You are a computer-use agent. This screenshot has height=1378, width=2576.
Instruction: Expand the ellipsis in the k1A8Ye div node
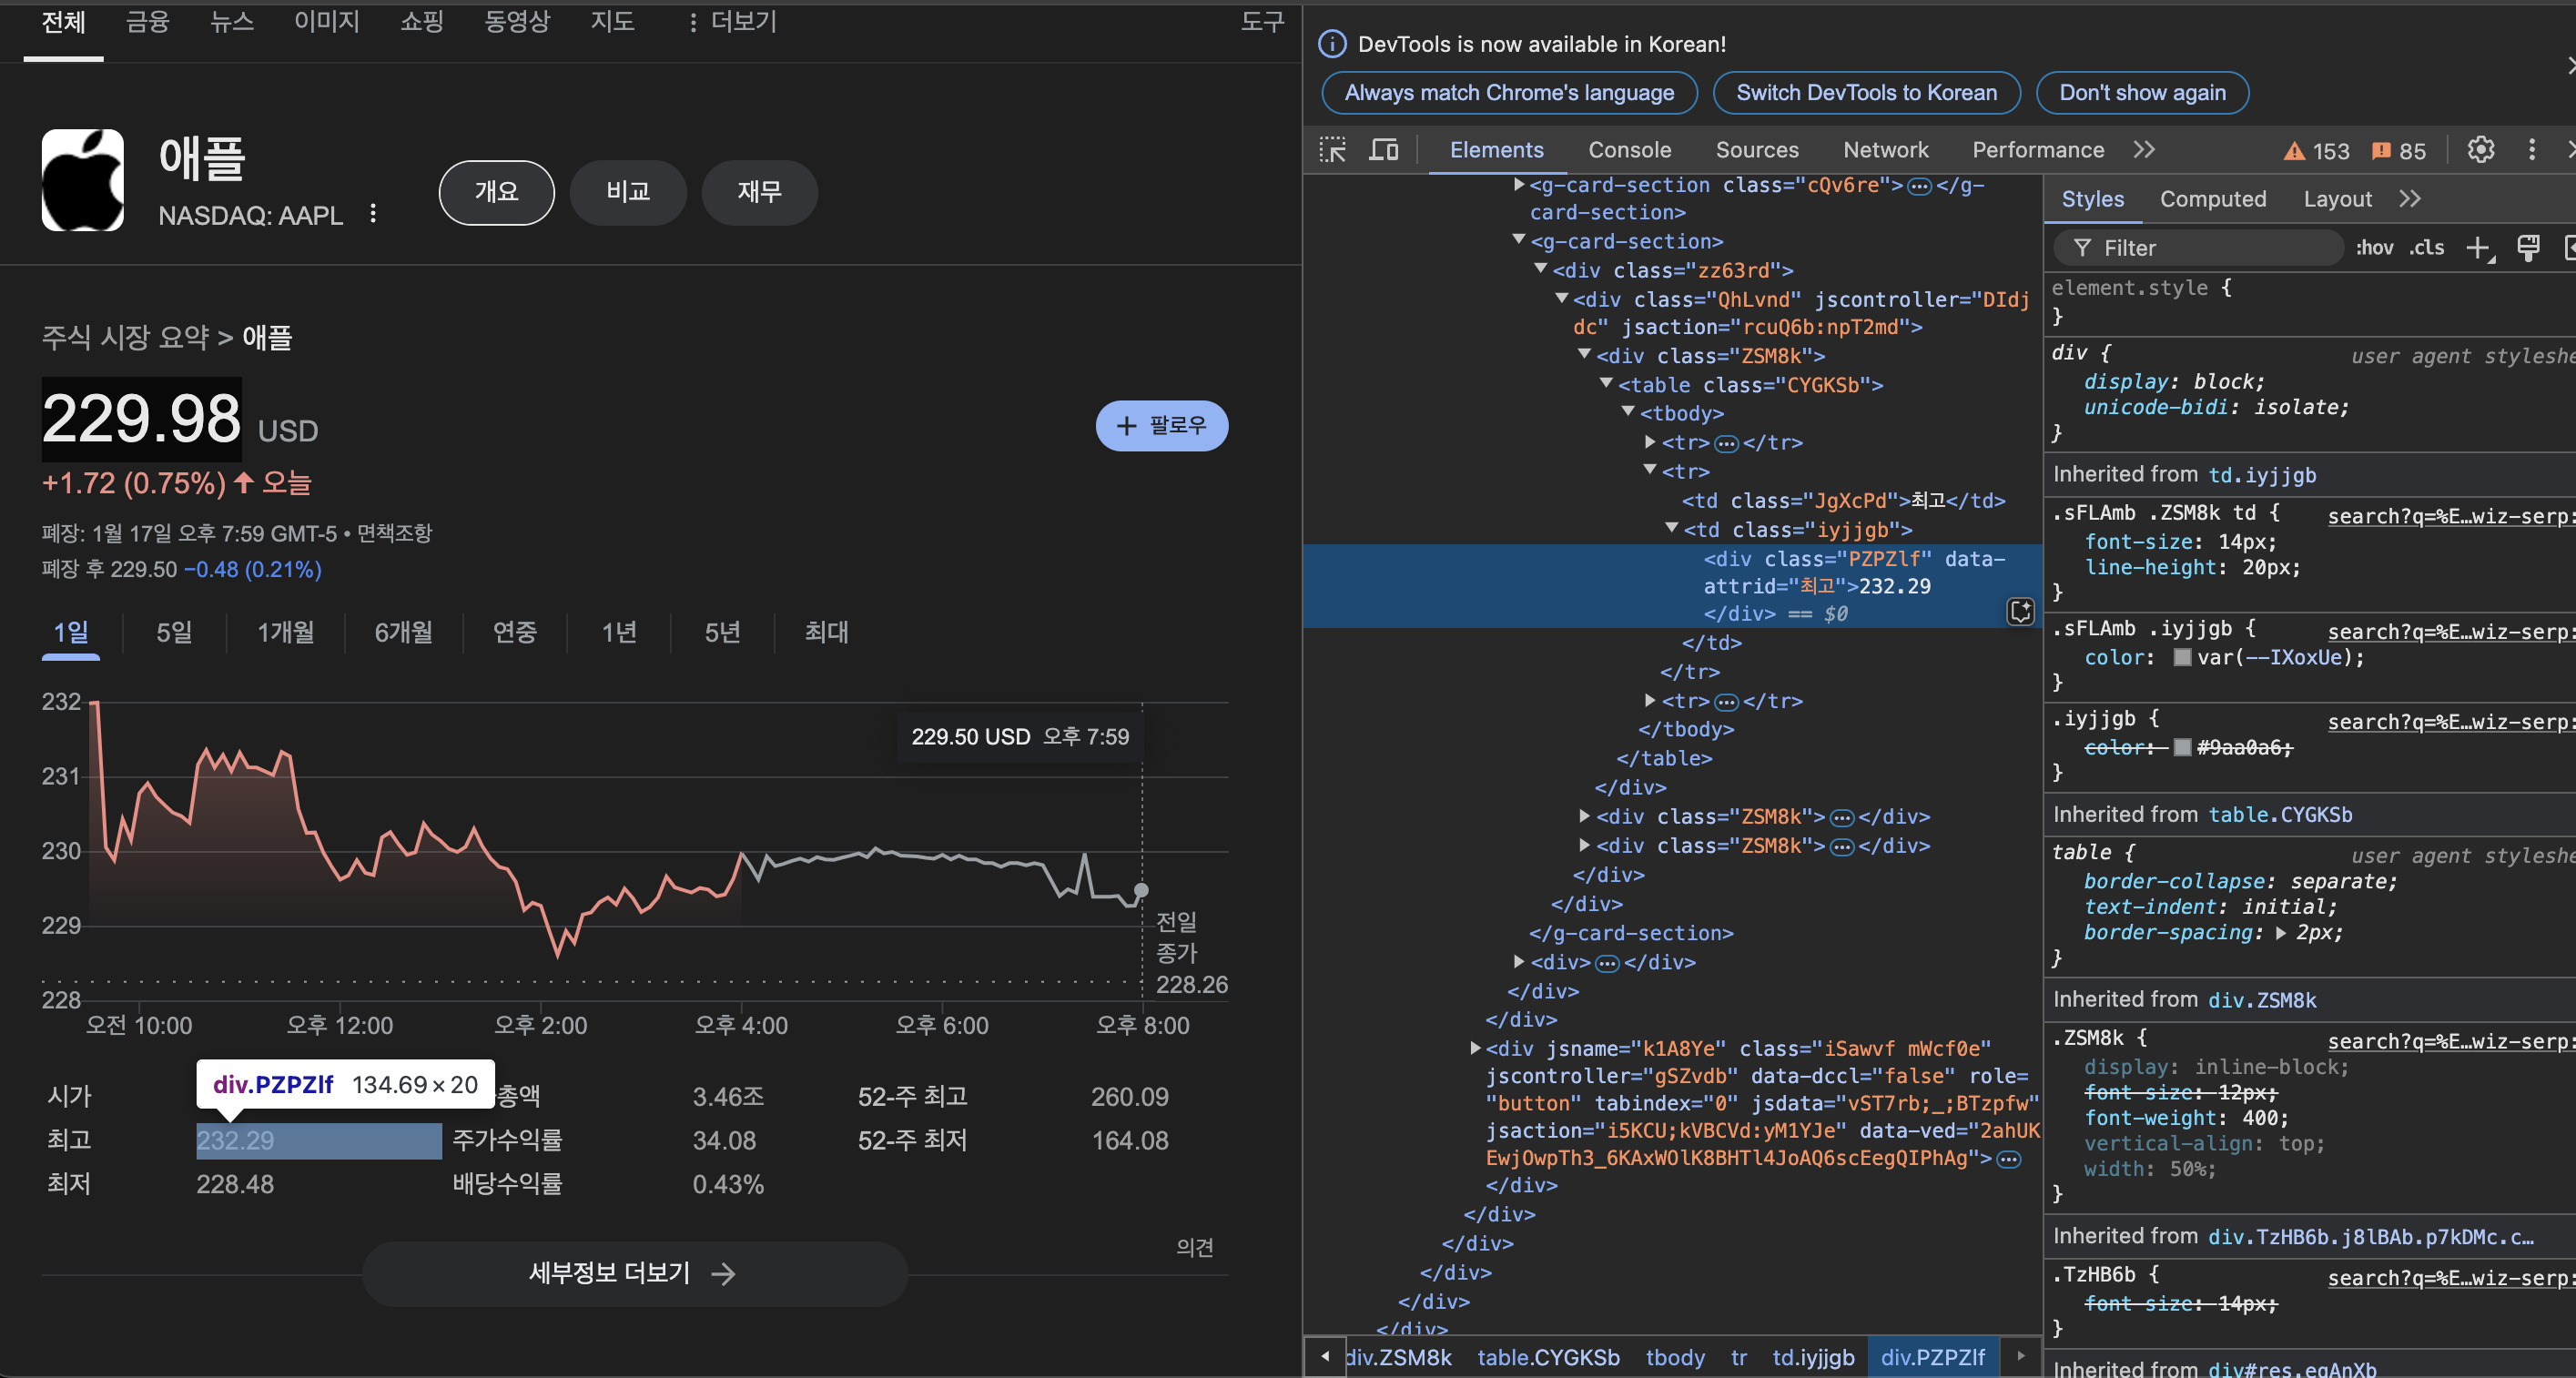[x=2009, y=1159]
